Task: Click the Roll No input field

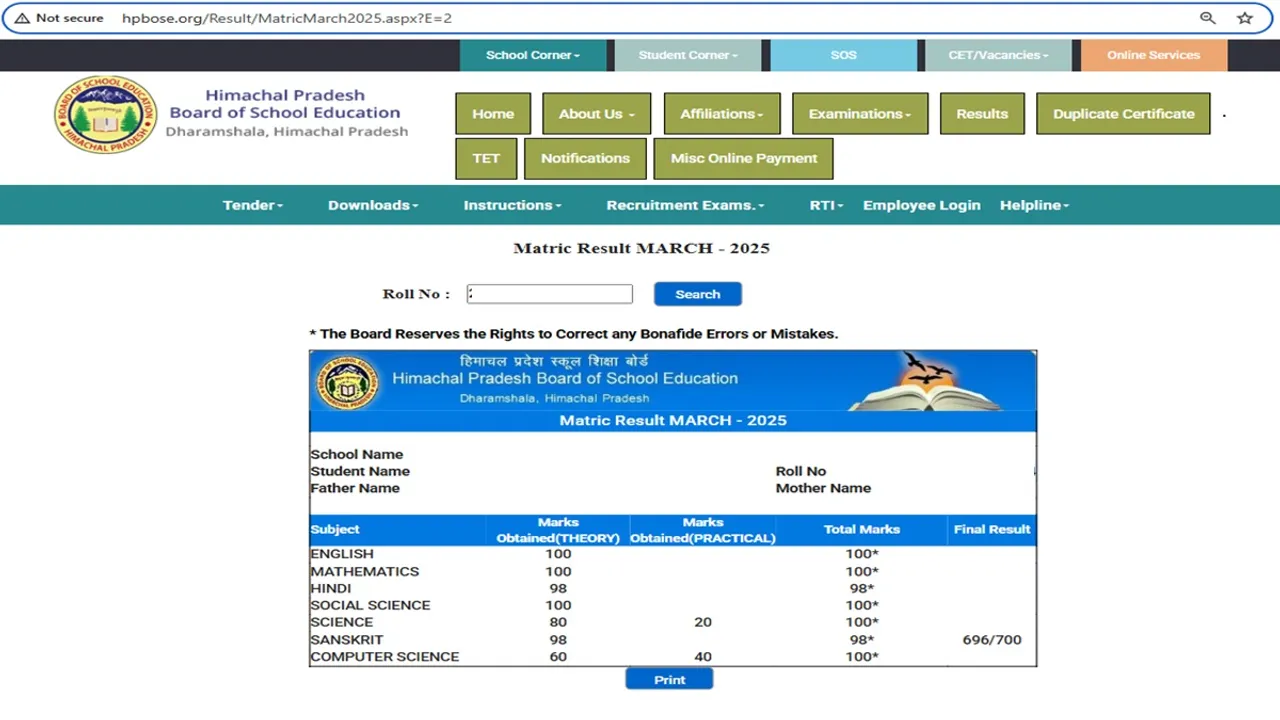Action: click(x=550, y=294)
